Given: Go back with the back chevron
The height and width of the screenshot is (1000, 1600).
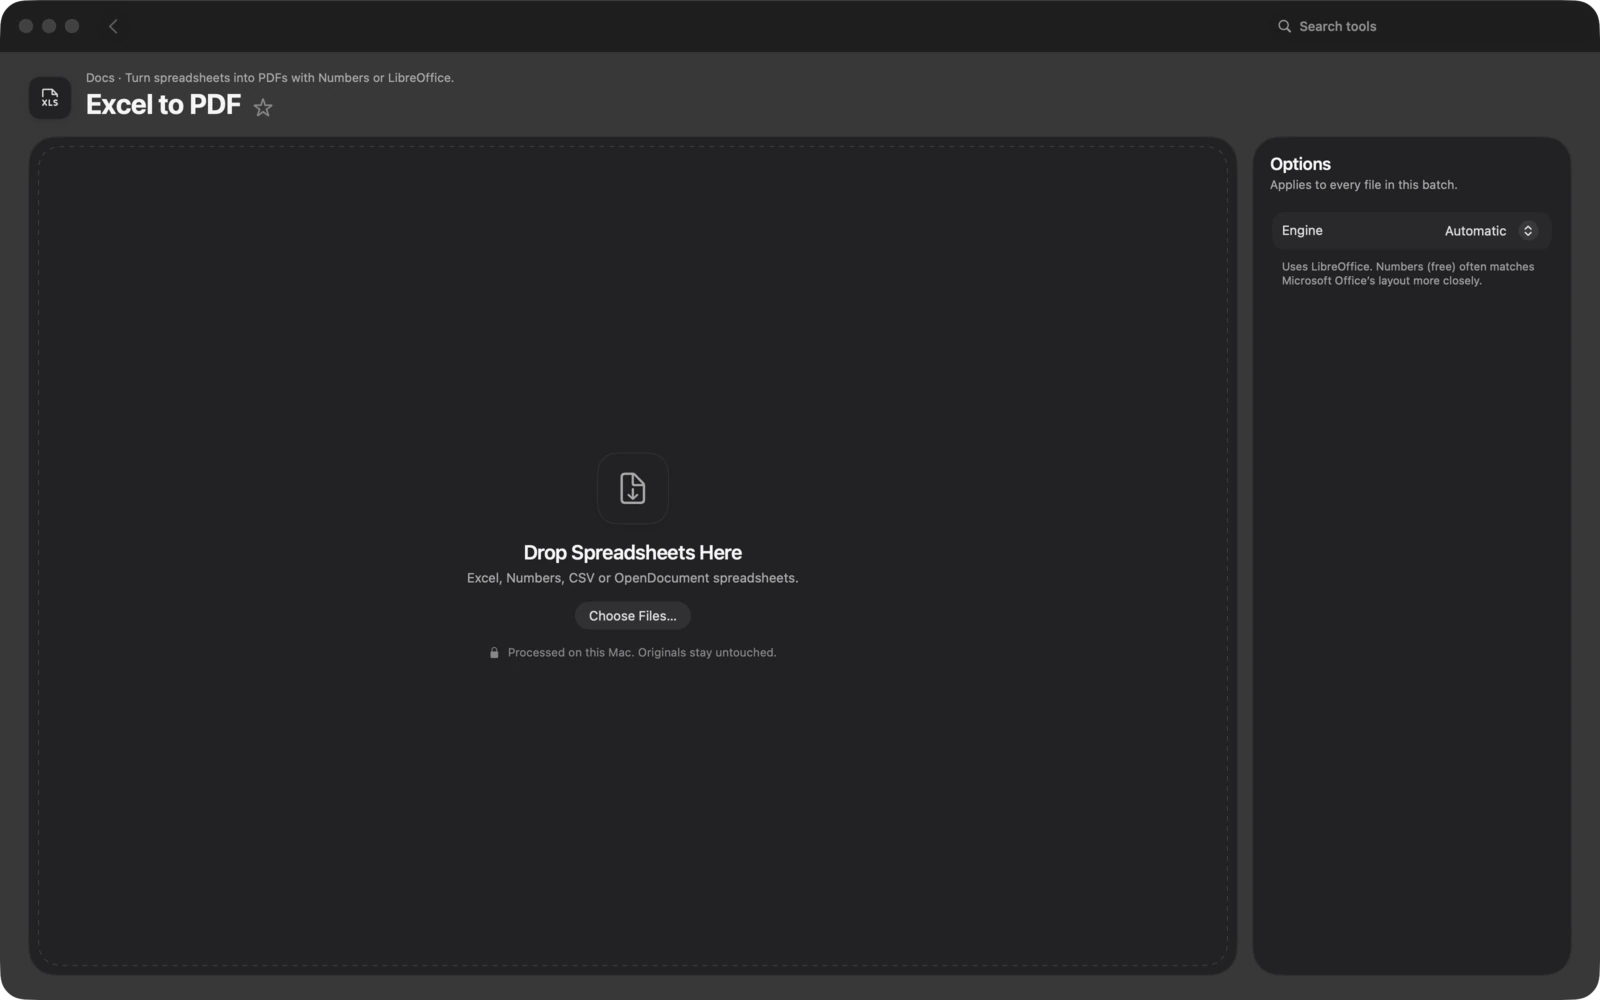Looking at the screenshot, I should tap(113, 27).
